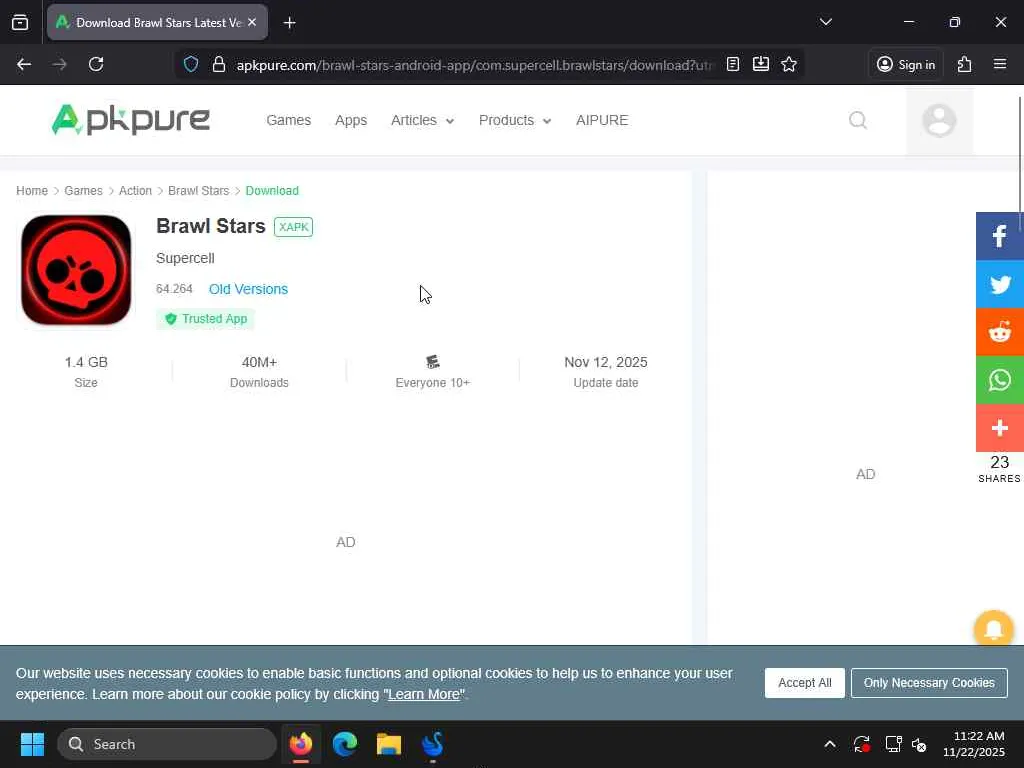
Task: Click the Sign in button
Action: point(906,65)
